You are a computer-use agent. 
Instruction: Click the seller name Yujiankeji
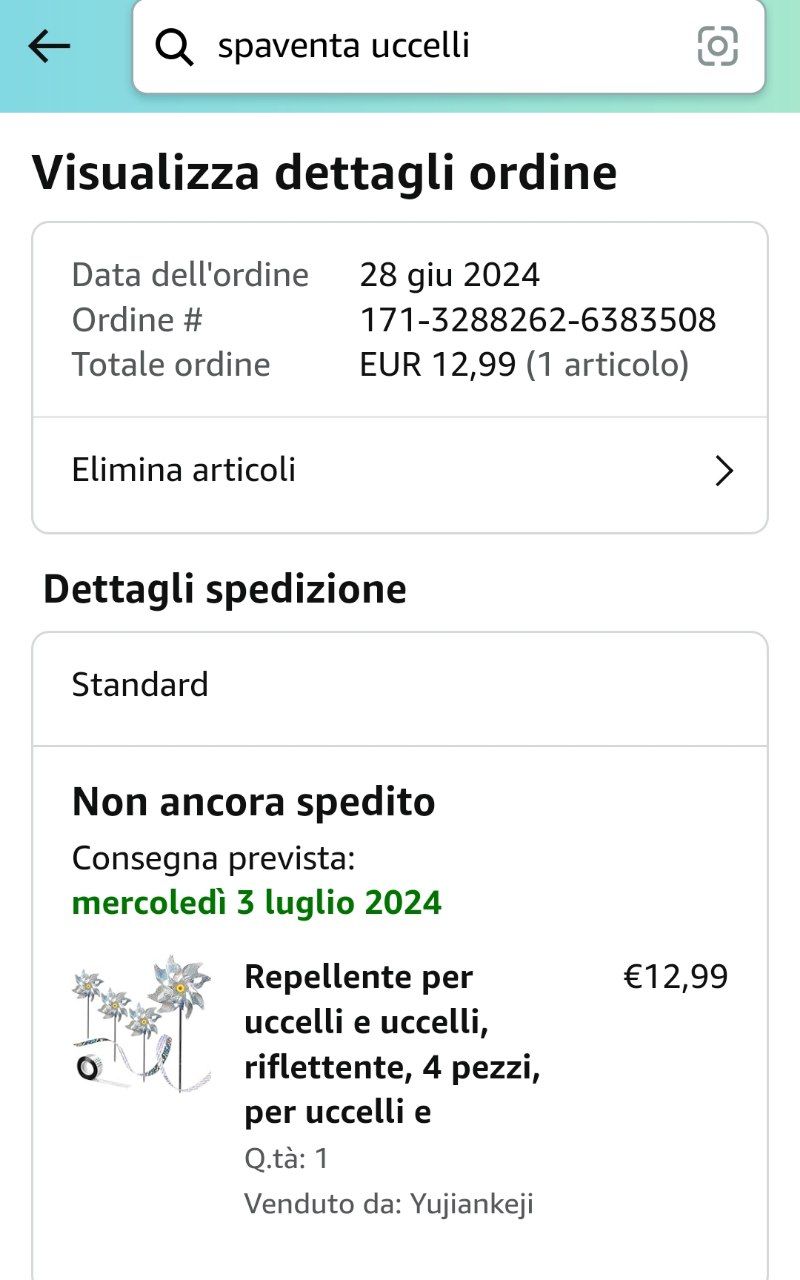(471, 1204)
